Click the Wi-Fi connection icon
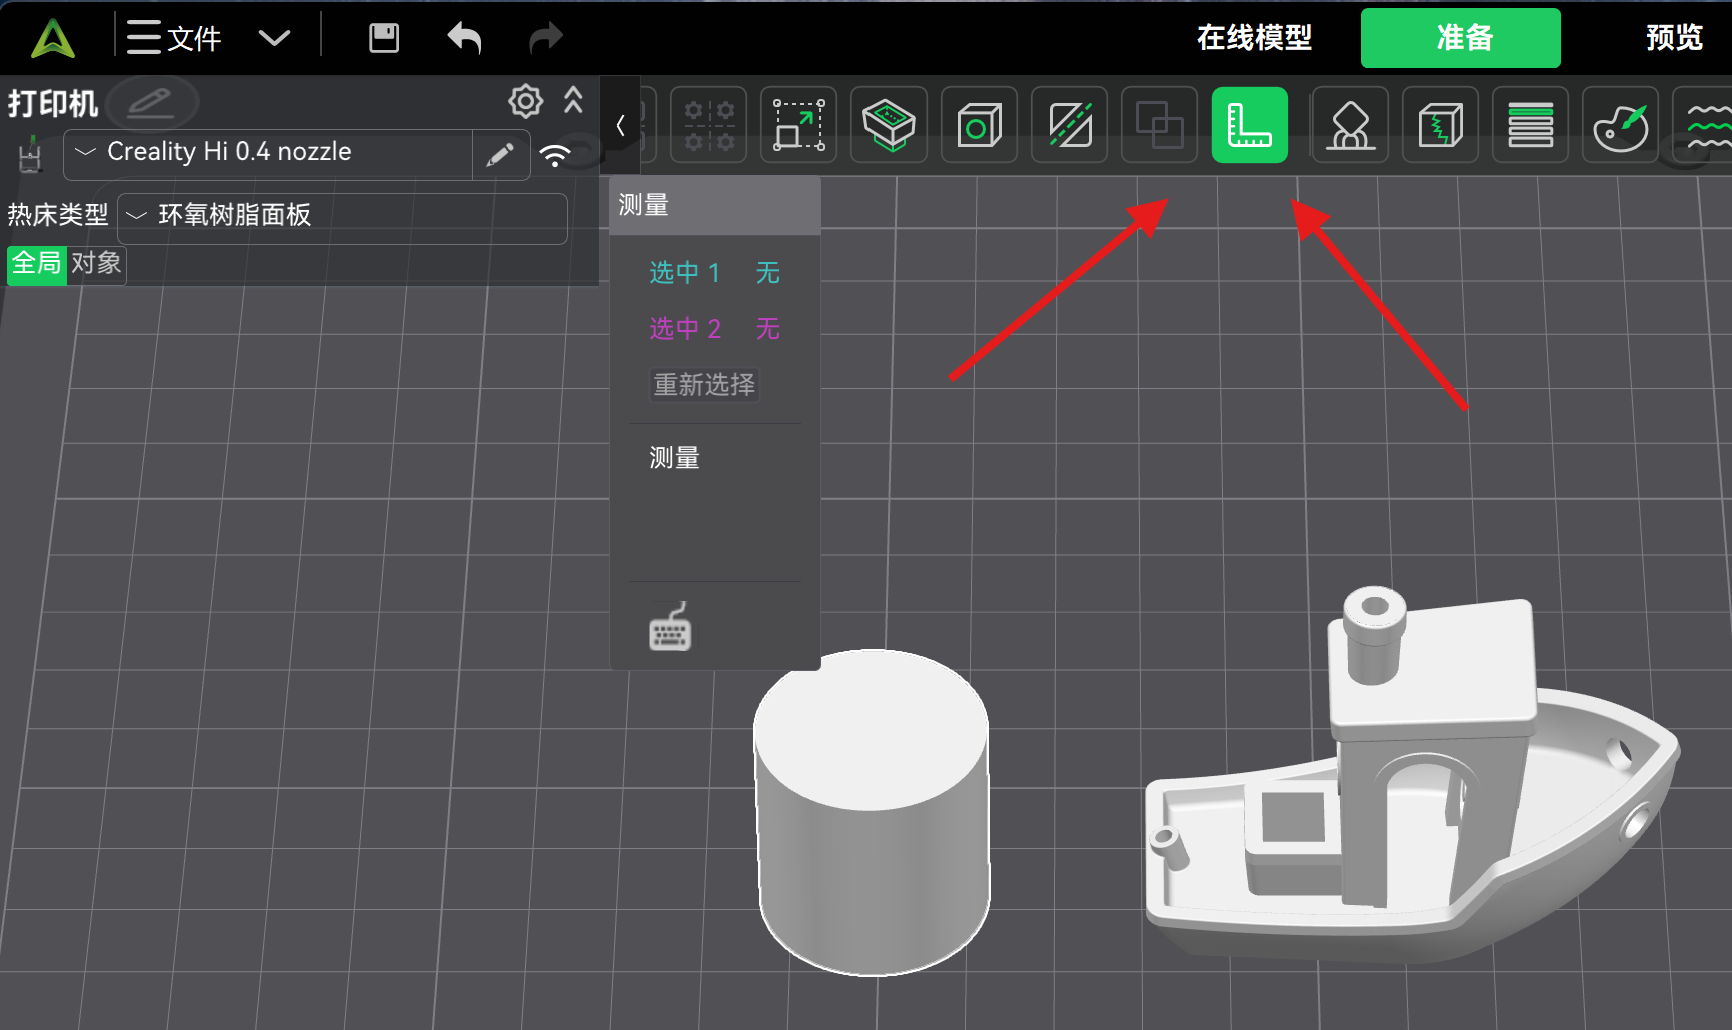This screenshot has height=1030, width=1732. (x=555, y=155)
